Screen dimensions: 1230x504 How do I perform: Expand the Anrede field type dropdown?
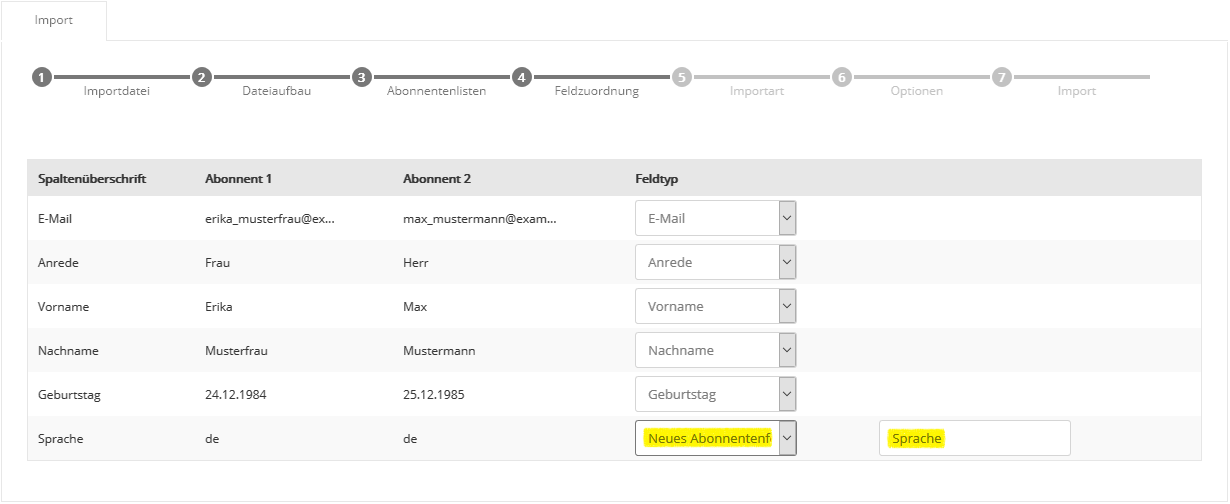click(x=715, y=262)
